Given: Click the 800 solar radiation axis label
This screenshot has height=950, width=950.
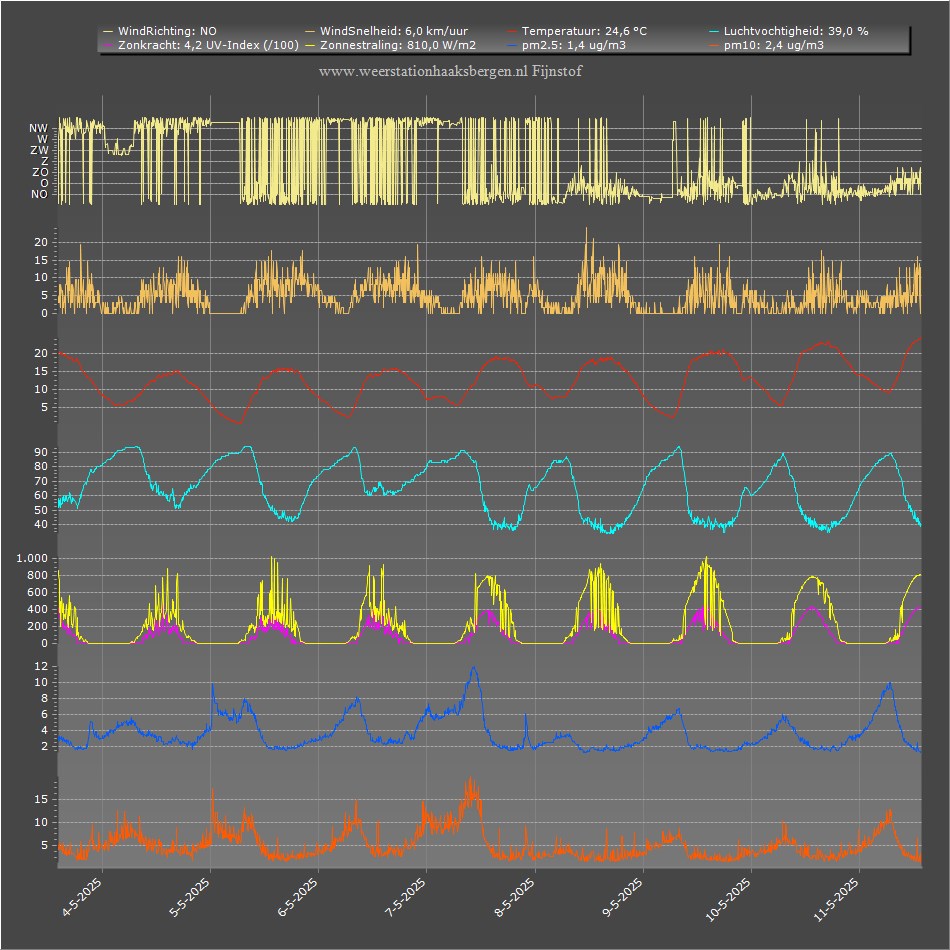Looking at the screenshot, I should [x=38, y=575].
